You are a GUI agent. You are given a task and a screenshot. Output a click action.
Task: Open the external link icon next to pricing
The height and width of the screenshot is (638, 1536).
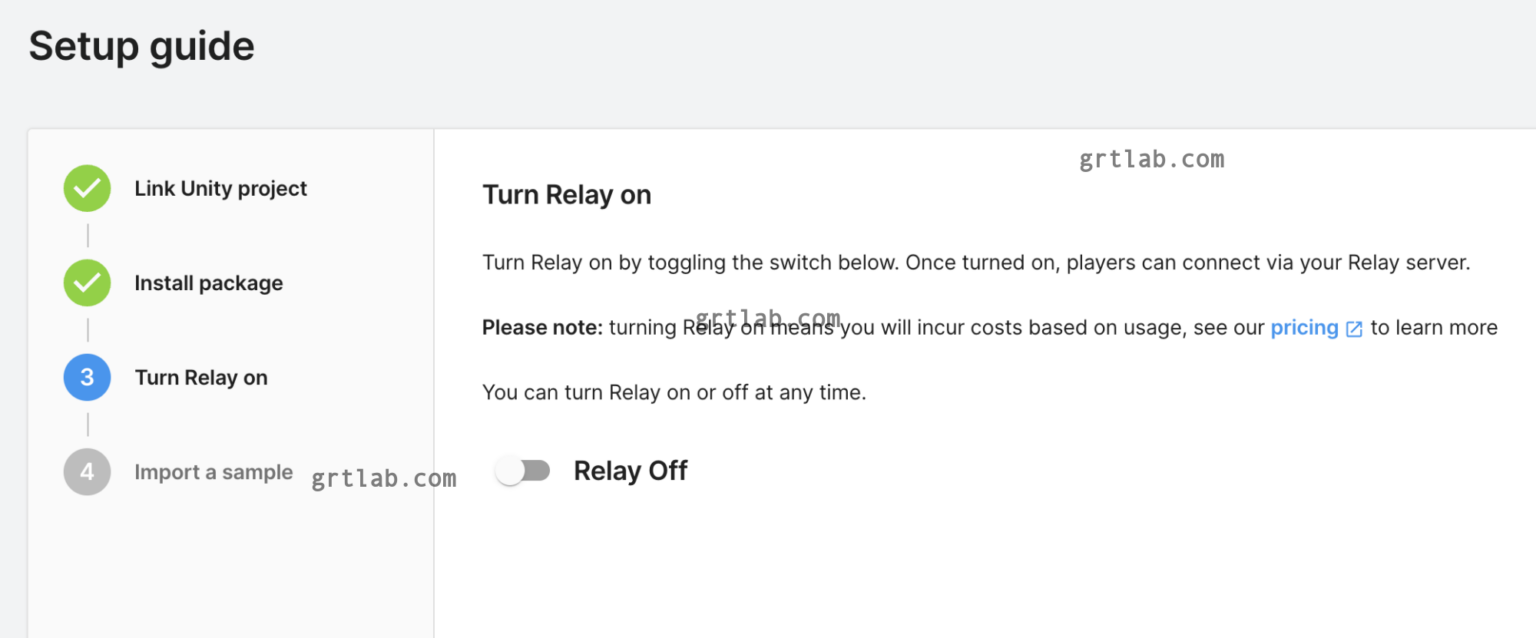click(x=1356, y=328)
